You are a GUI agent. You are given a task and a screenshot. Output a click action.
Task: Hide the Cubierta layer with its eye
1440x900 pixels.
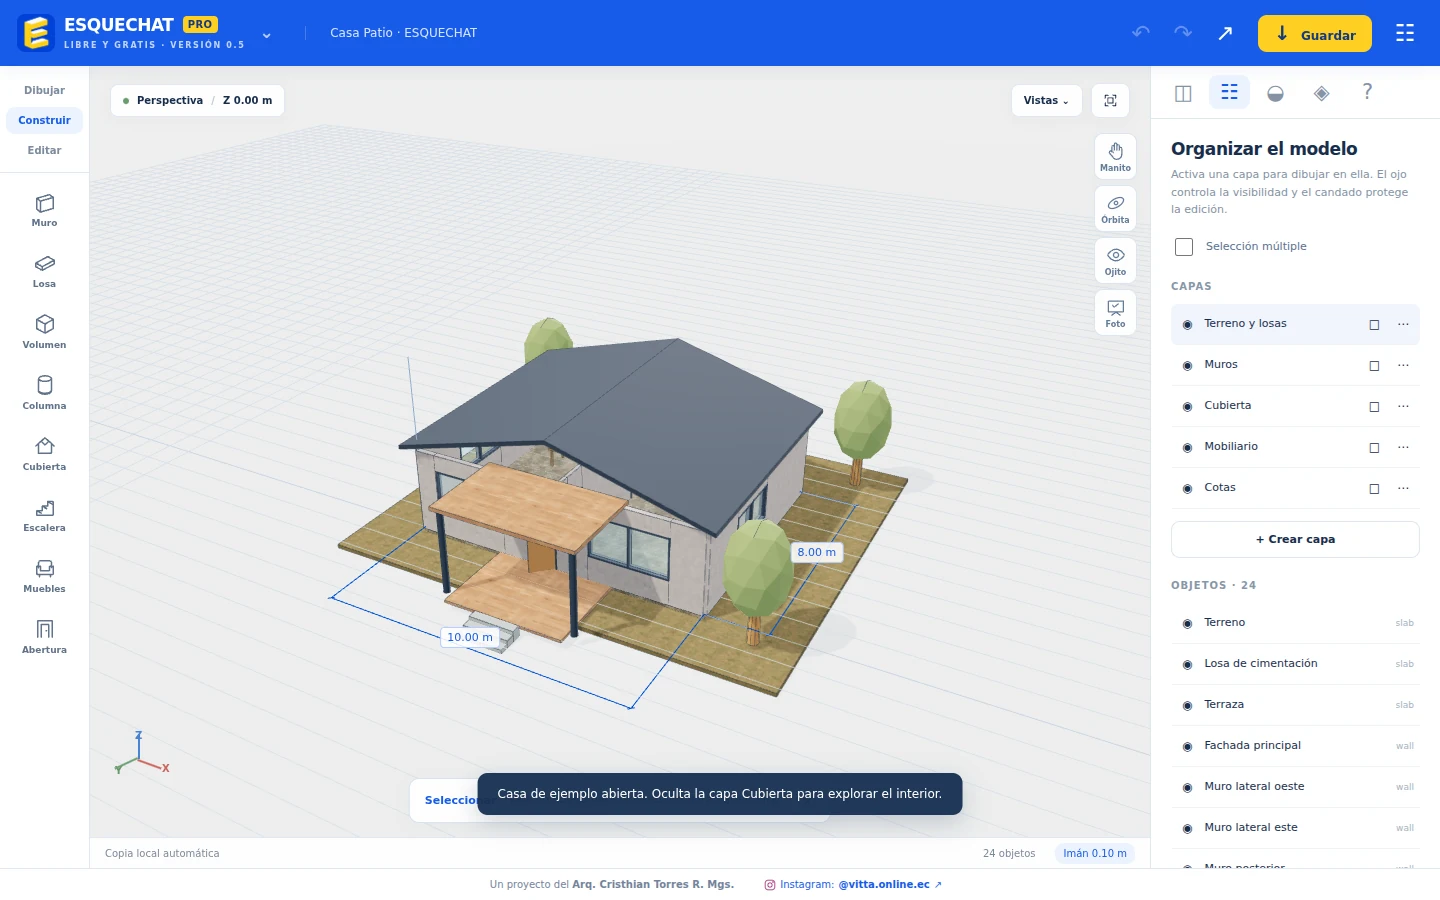tap(1187, 407)
